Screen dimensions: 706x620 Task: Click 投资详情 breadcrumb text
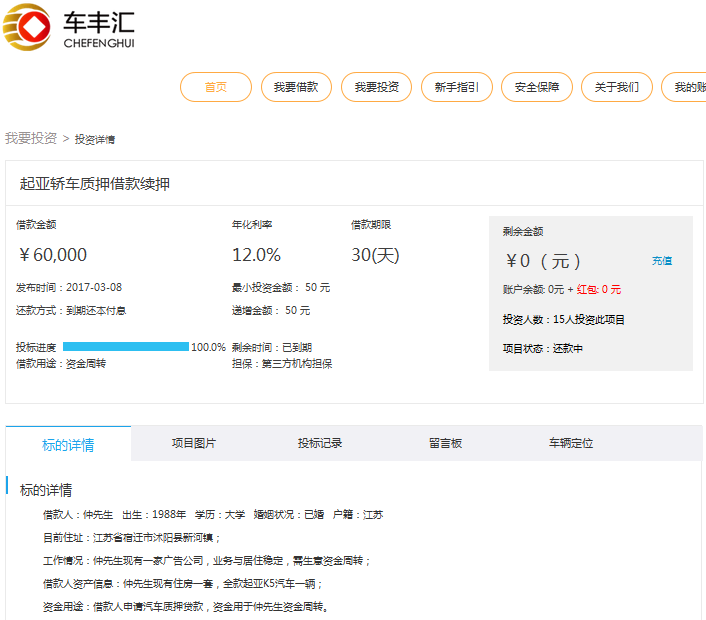coord(95,139)
